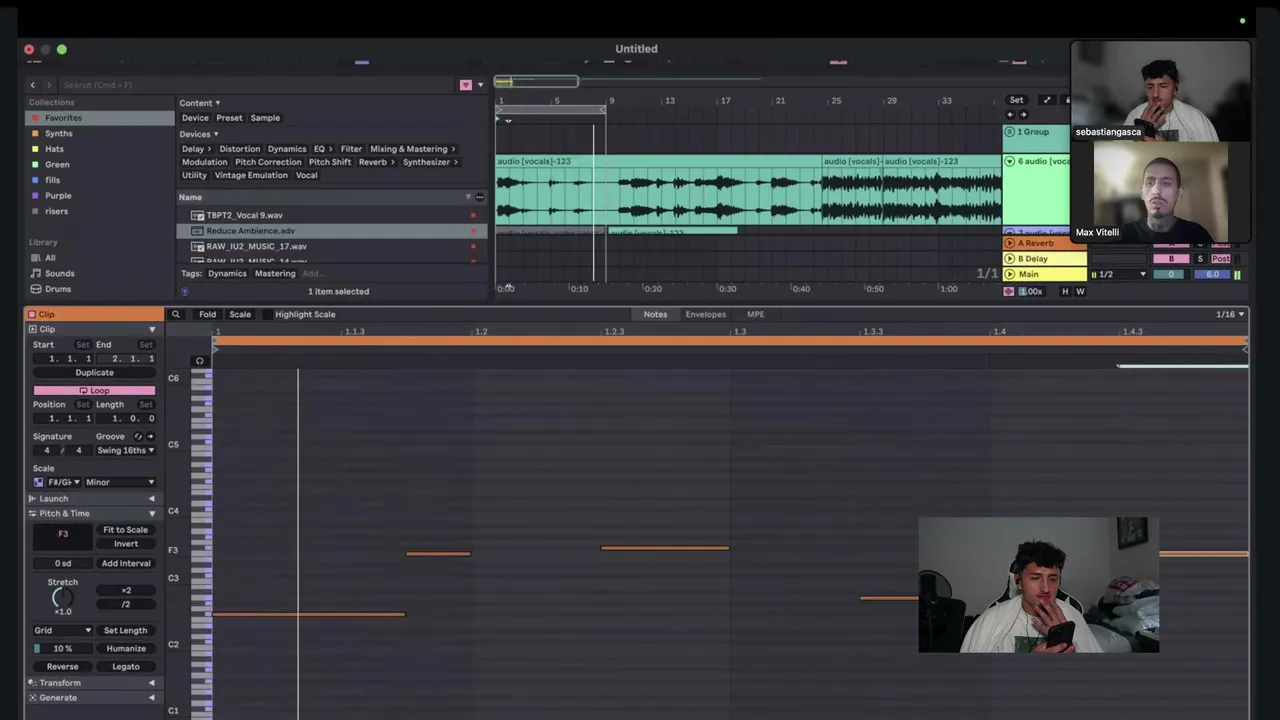Open the piano roll magnifier icon

point(175,314)
